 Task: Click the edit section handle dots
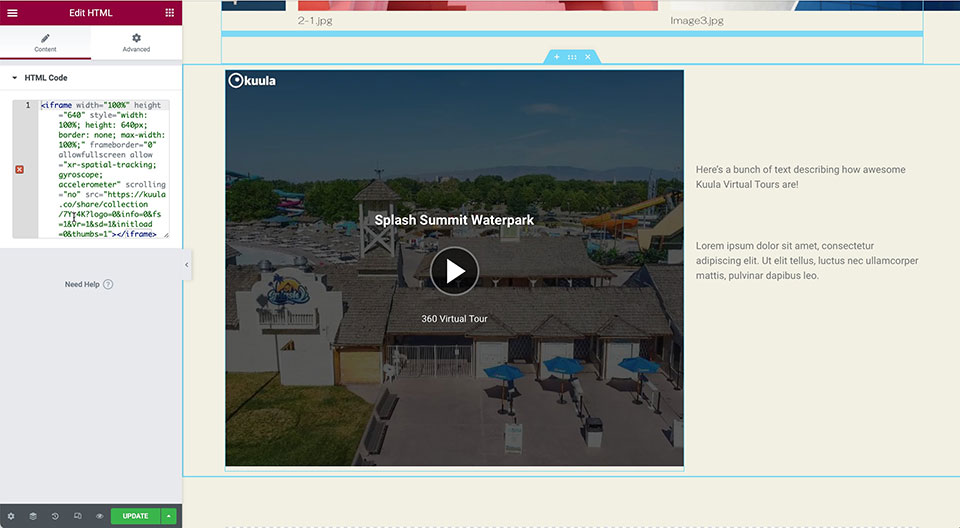pos(572,57)
